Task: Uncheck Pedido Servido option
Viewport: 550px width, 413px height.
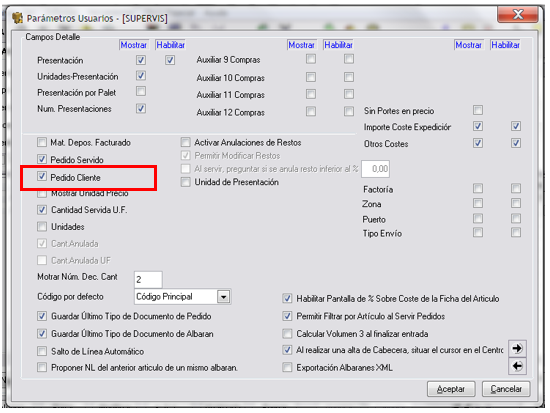Action: [42, 159]
